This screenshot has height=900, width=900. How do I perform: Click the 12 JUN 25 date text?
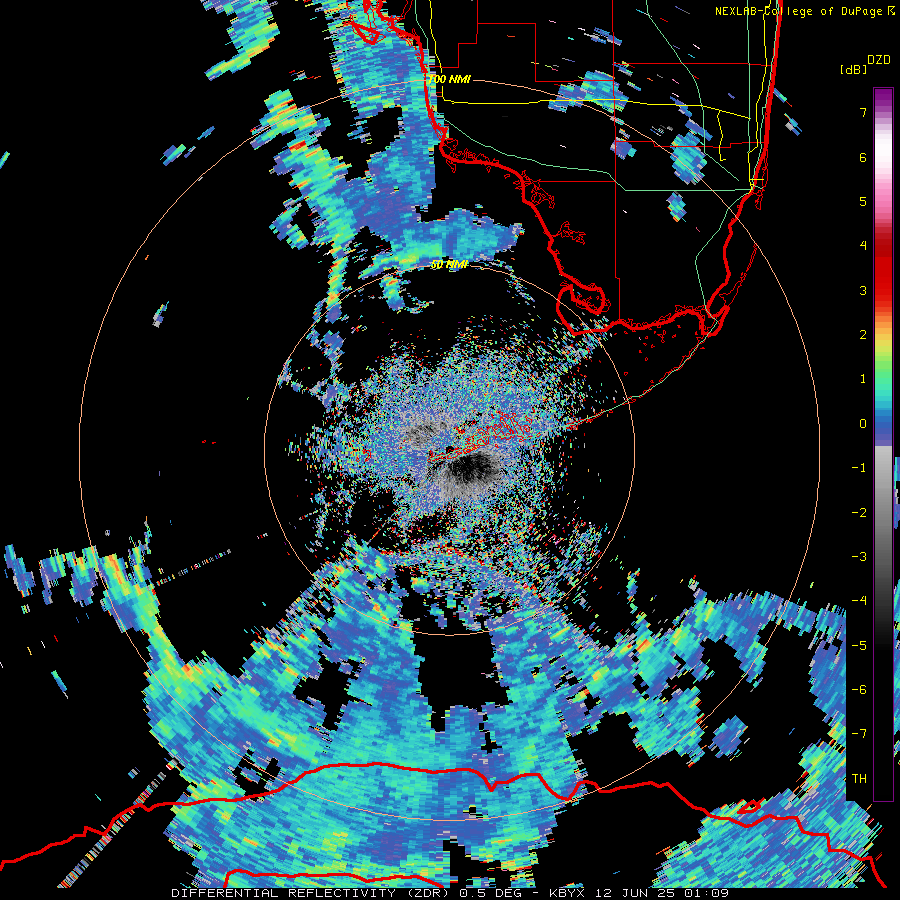[634, 893]
